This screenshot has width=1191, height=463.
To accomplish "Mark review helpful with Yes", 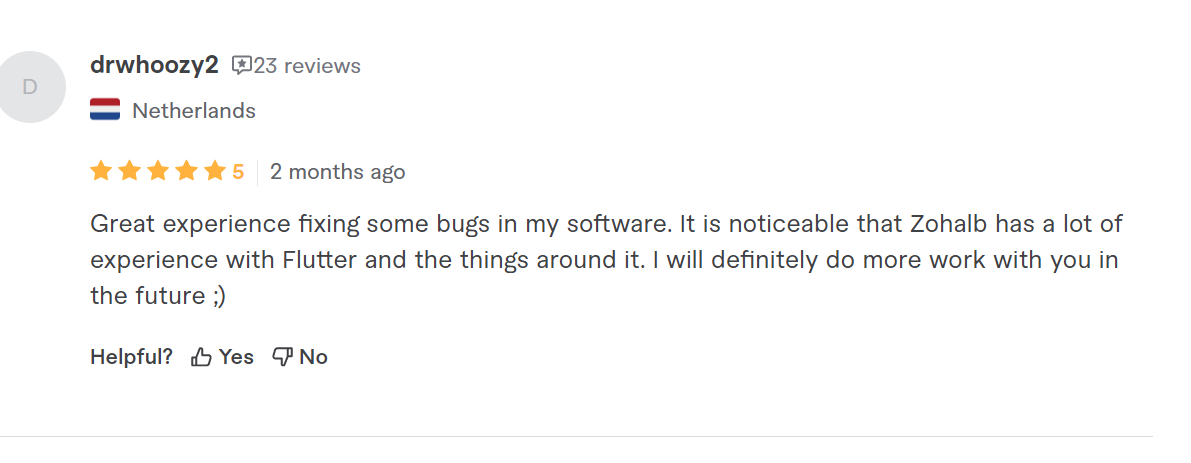I will coord(236,357).
